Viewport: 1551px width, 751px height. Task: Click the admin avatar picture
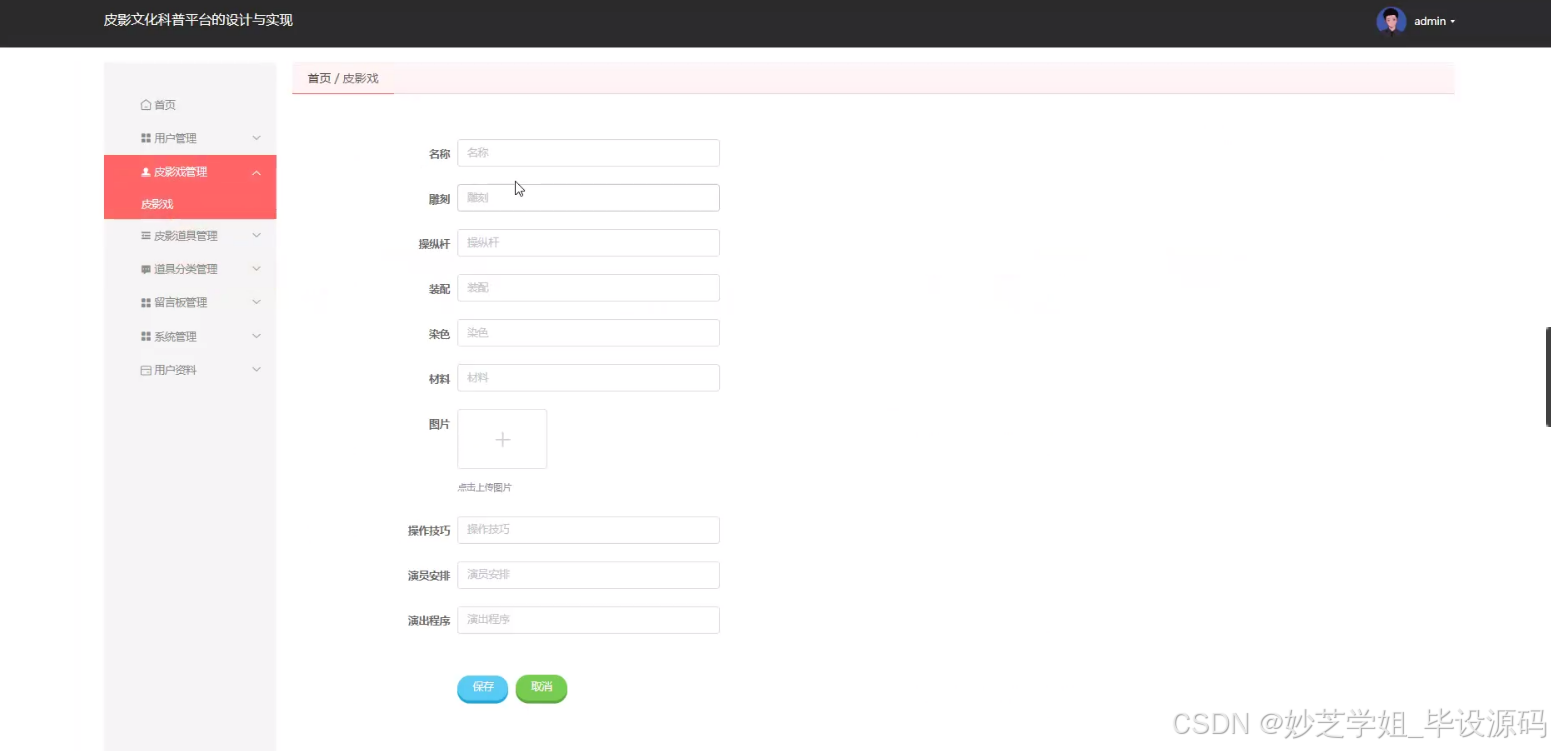click(x=1391, y=21)
